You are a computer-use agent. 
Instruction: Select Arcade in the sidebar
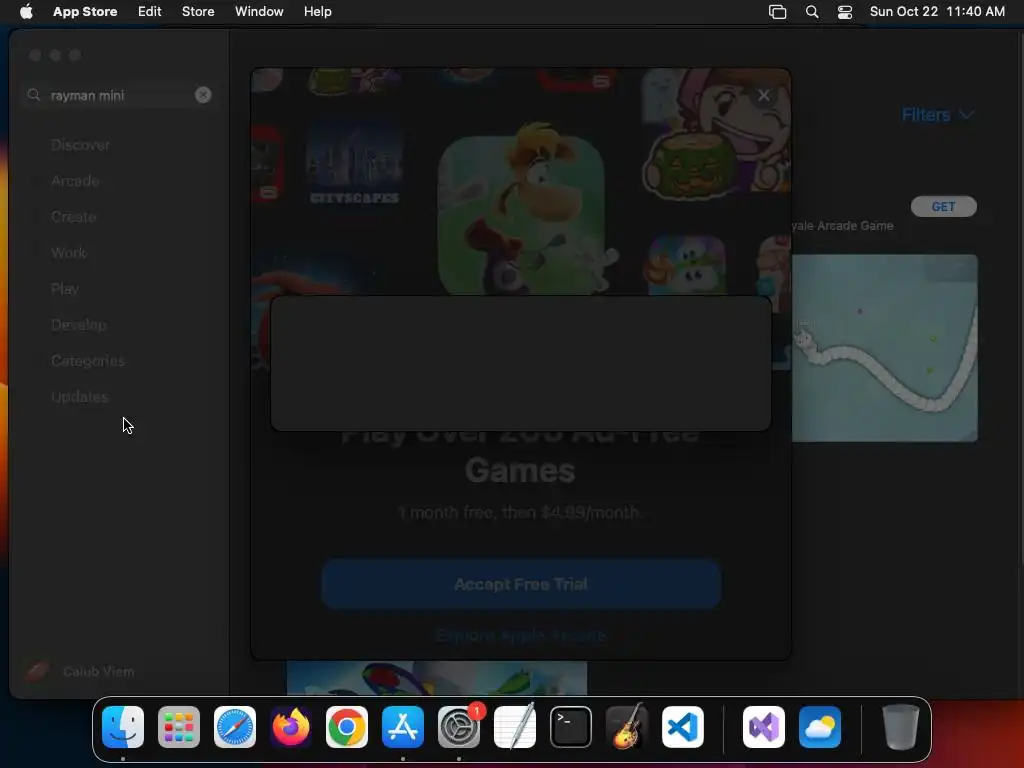(75, 181)
